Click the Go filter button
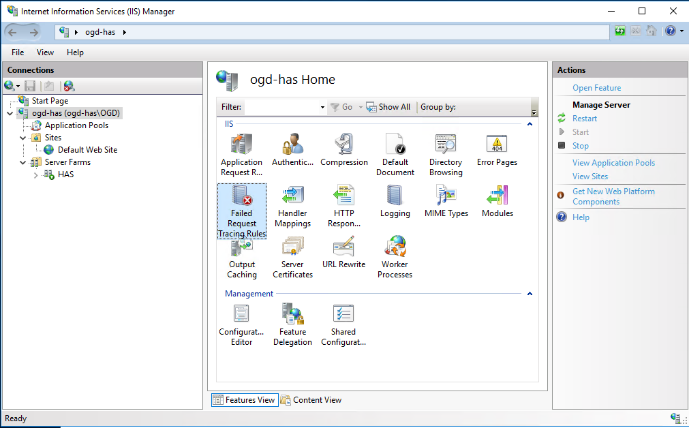Screen dimensions: 689x428 coord(341,107)
